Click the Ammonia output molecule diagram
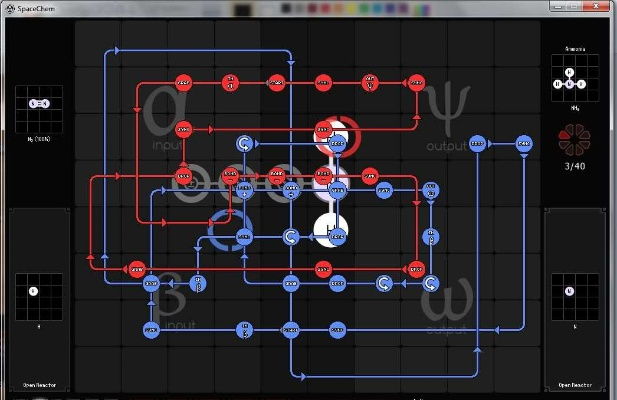 [575, 79]
